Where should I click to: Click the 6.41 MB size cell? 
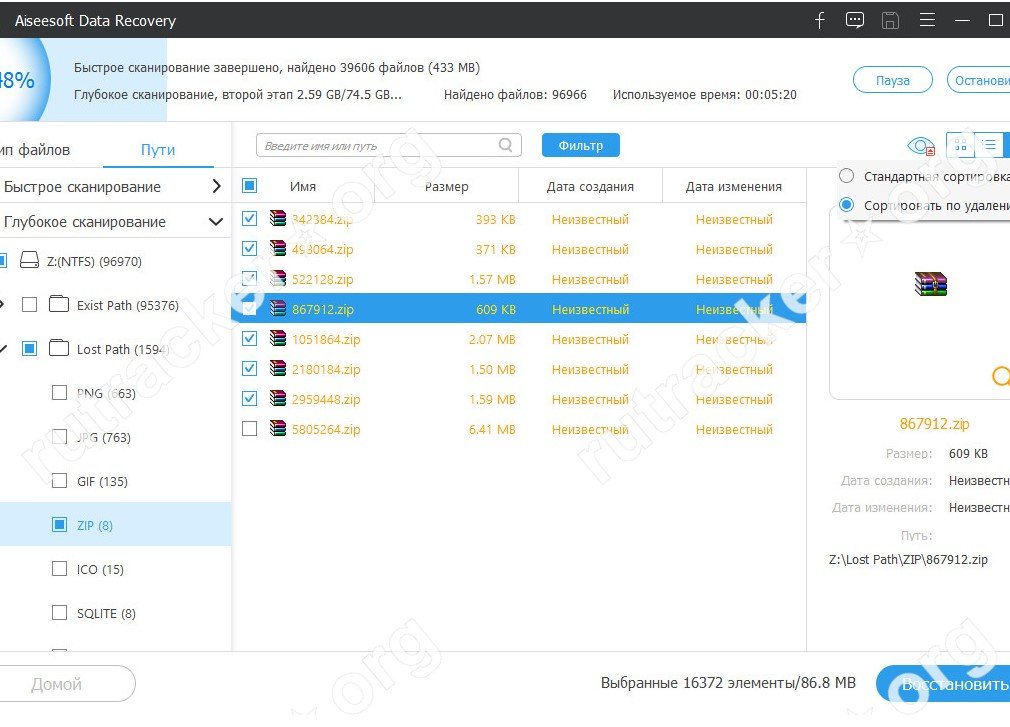[492, 430]
